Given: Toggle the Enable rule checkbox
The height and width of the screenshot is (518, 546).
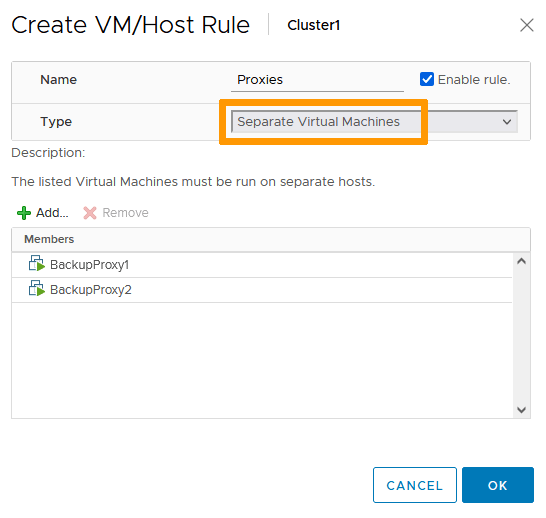Looking at the screenshot, I should point(427,79).
